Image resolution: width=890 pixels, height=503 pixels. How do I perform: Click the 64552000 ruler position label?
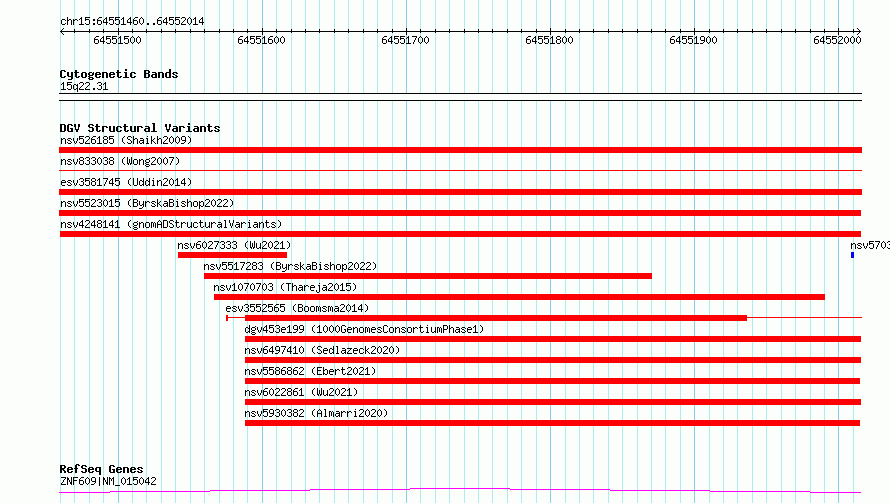[x=837, y=40]
